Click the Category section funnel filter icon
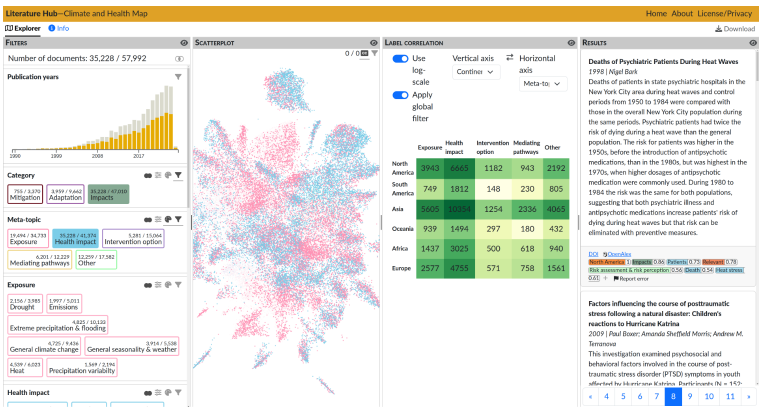 click(178, 175)
